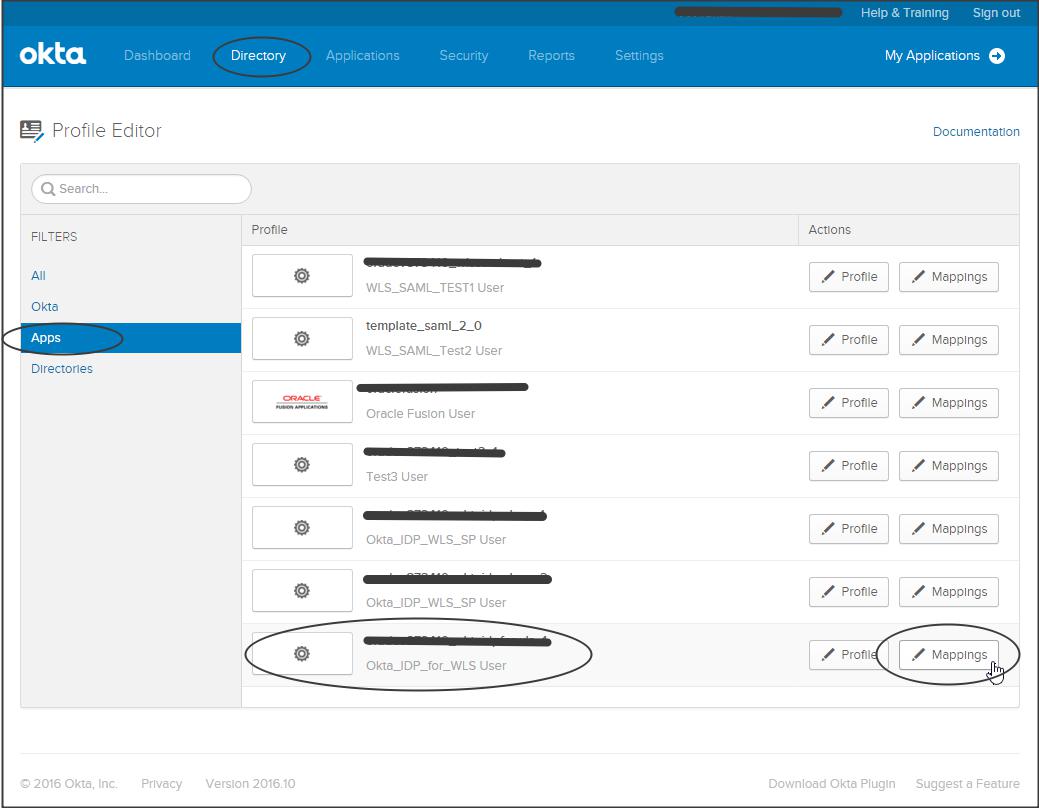Open Mappings for template_saml_2_0

(949, 340)
